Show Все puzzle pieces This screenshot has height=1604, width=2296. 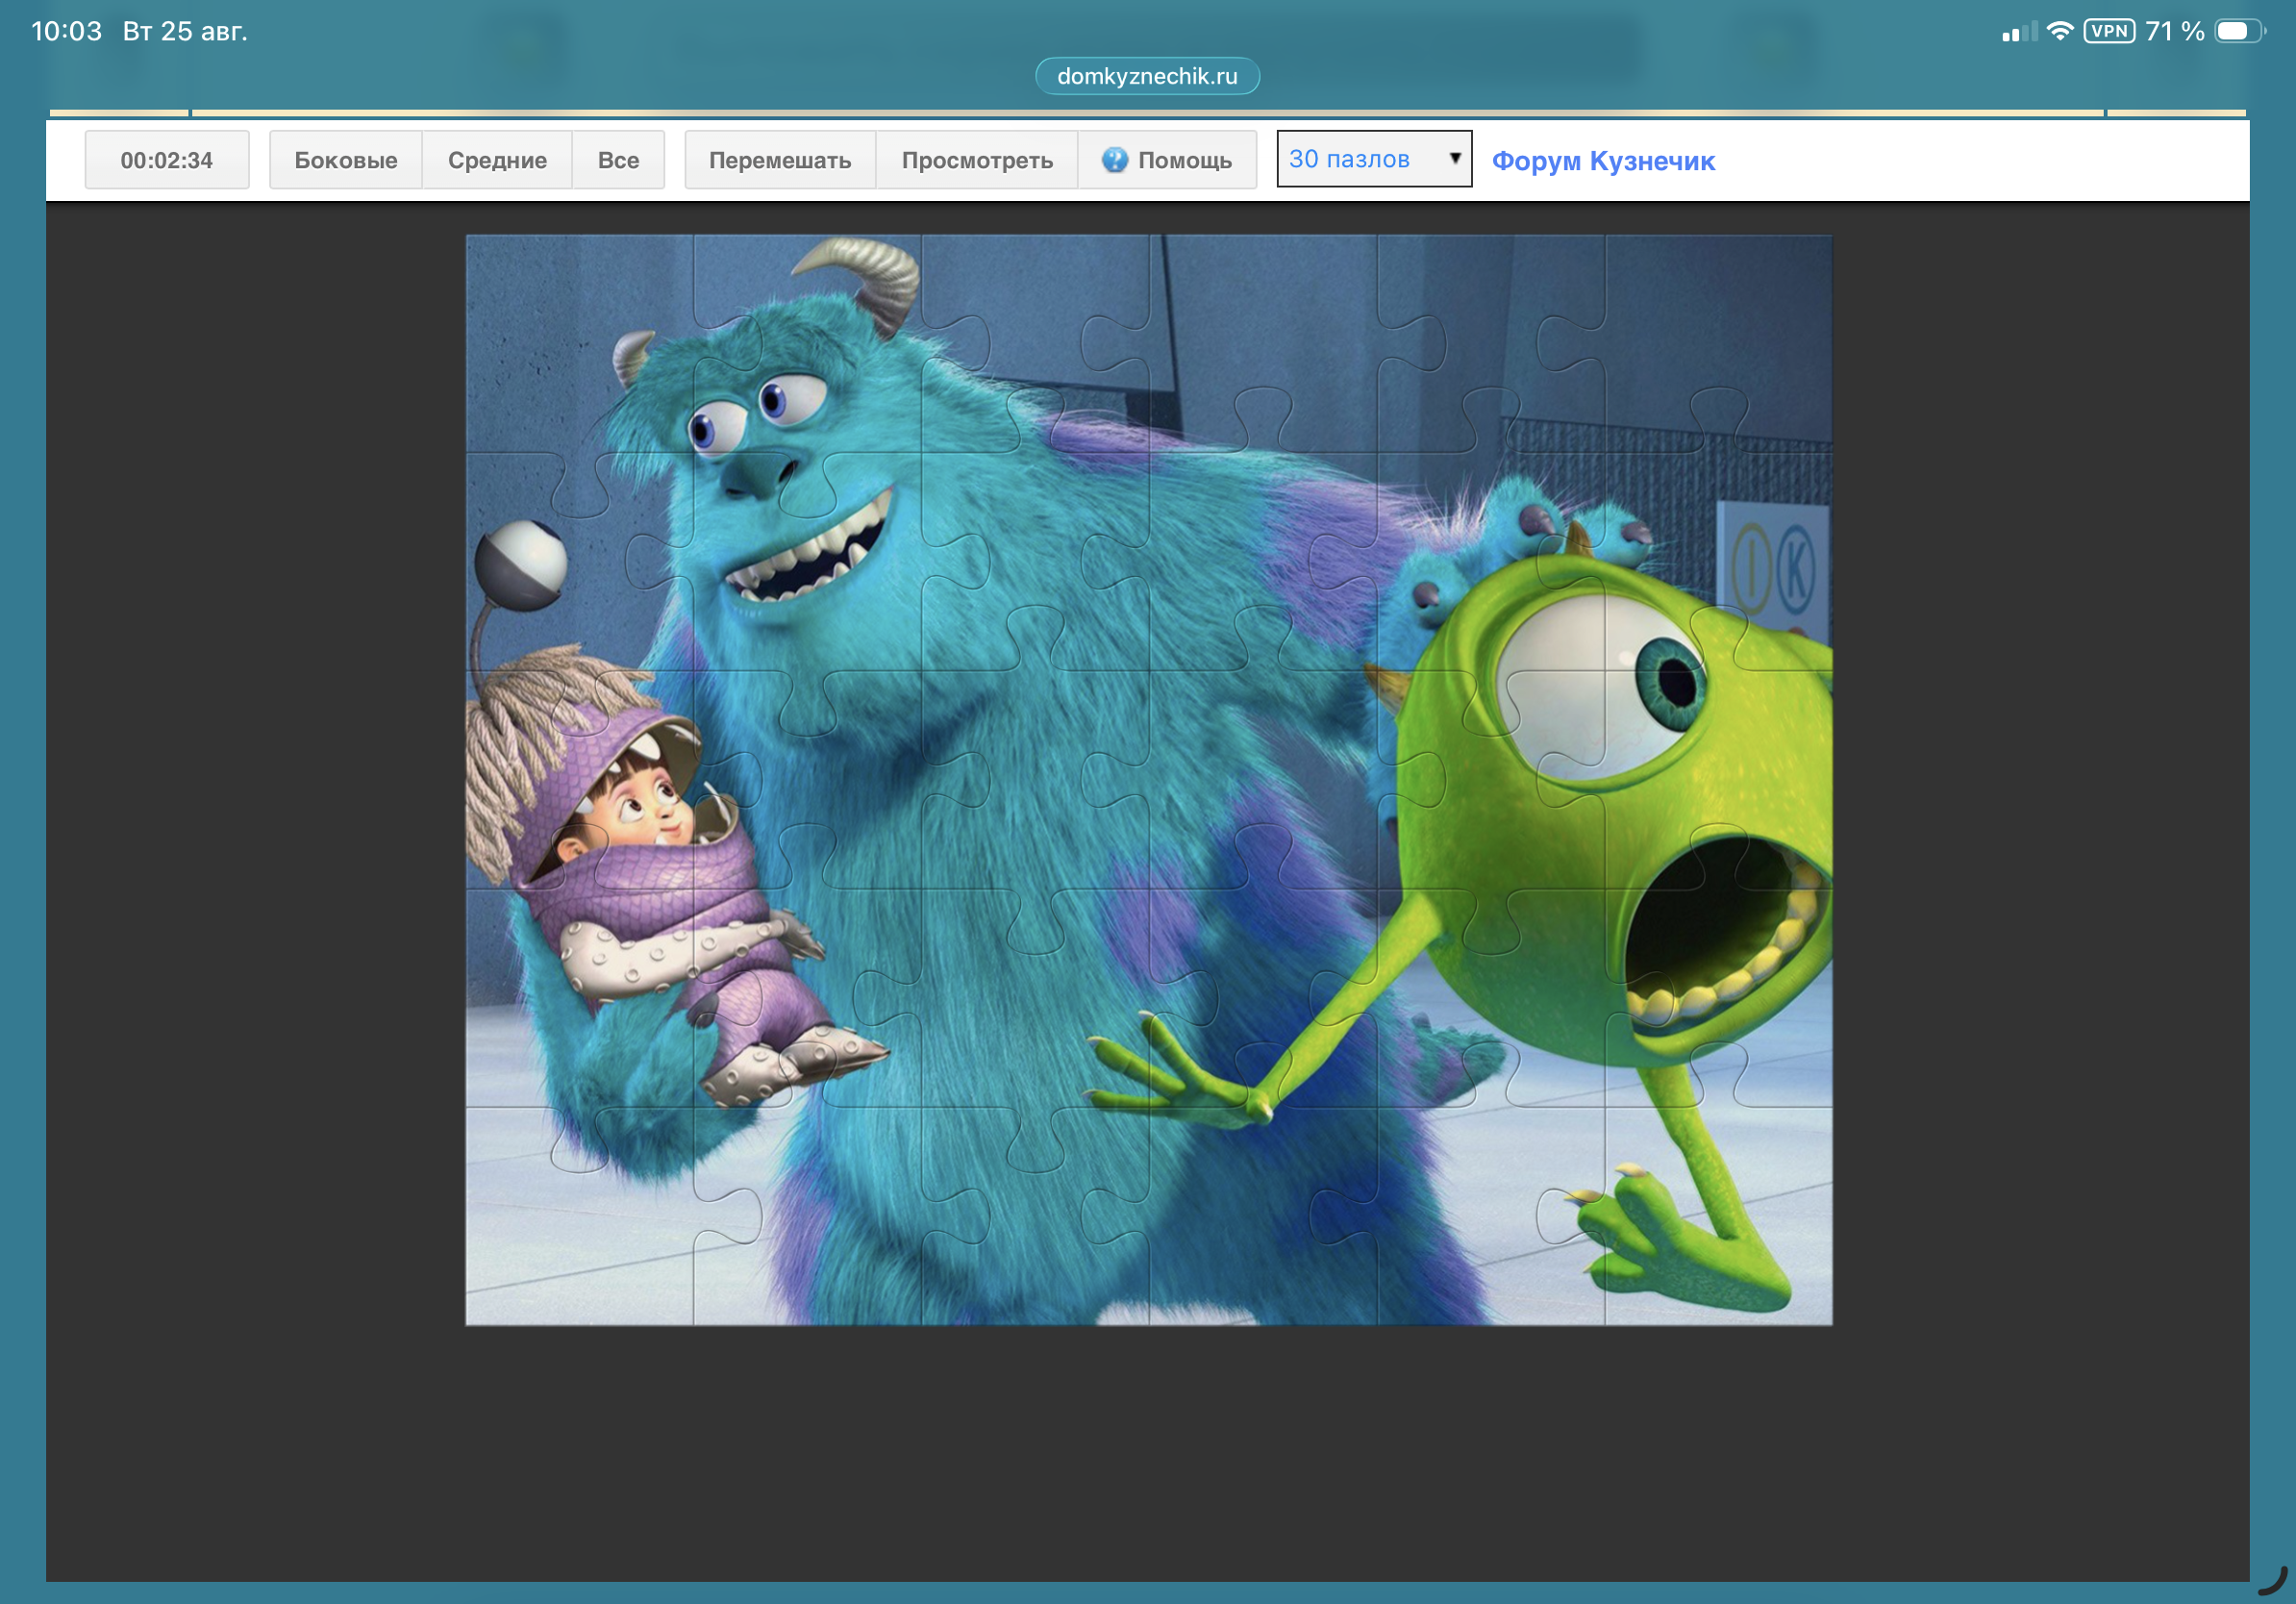coord(618,160)
